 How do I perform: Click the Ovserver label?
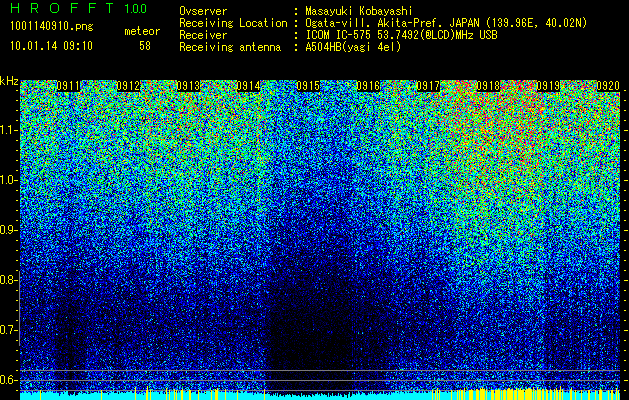click(203, 11)
